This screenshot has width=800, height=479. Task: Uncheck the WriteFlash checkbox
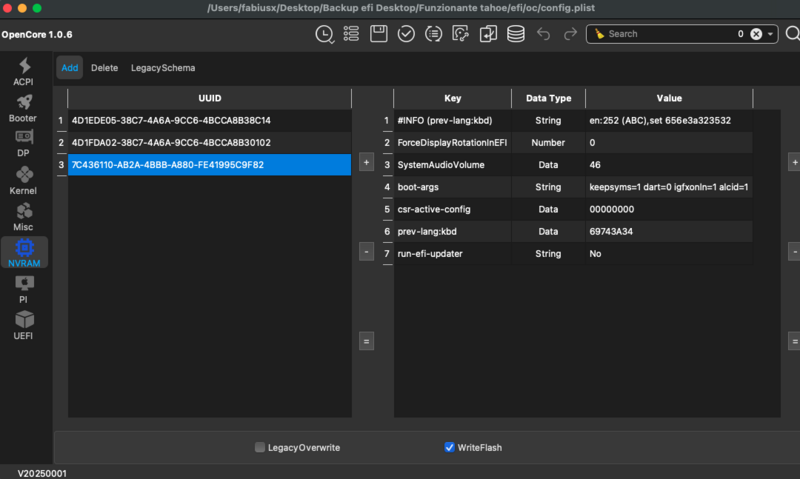coord(450,447)
